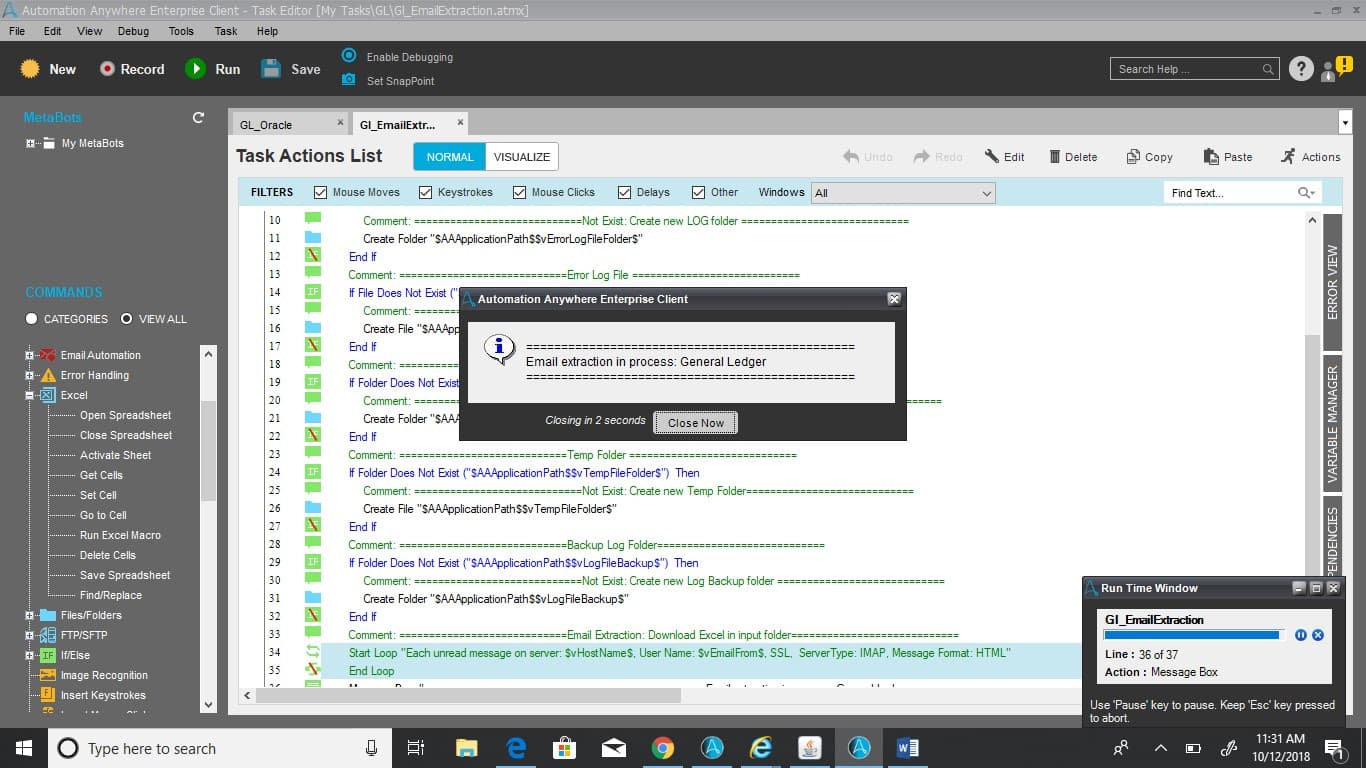Open the Tools menu

[x=181, y=31]
